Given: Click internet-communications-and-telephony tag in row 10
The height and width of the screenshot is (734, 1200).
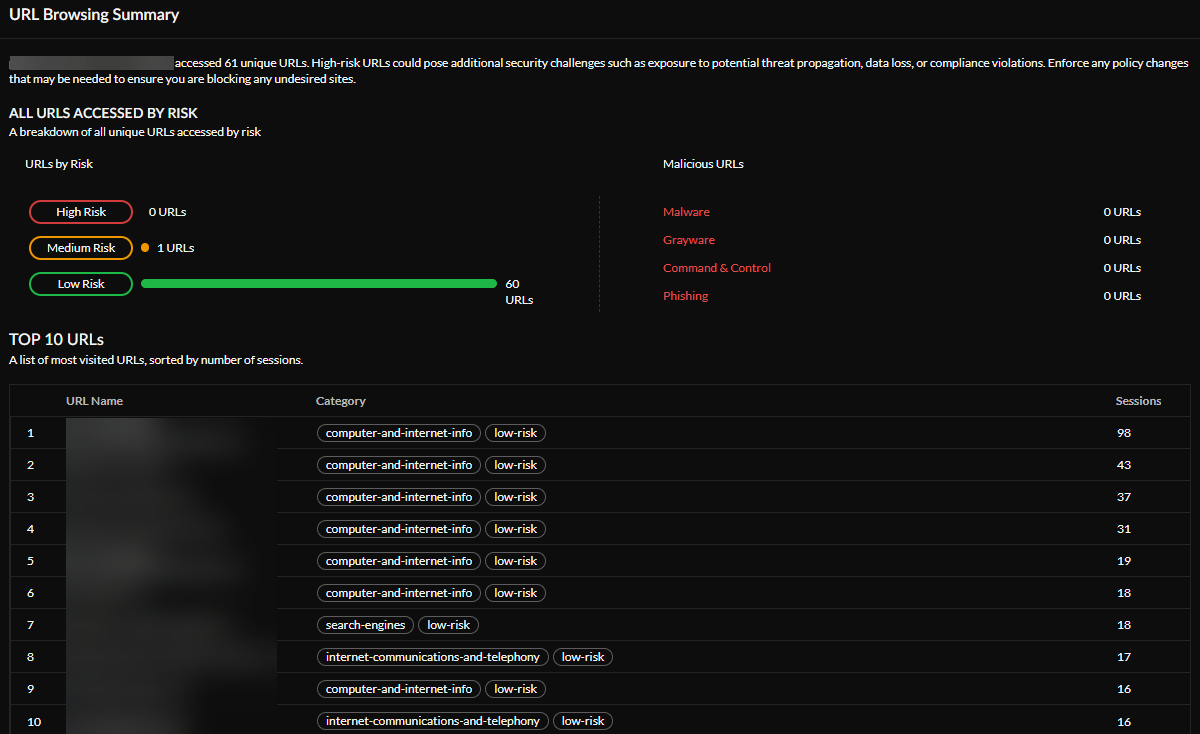Looking at the screenshot, I should pos(433,721).
